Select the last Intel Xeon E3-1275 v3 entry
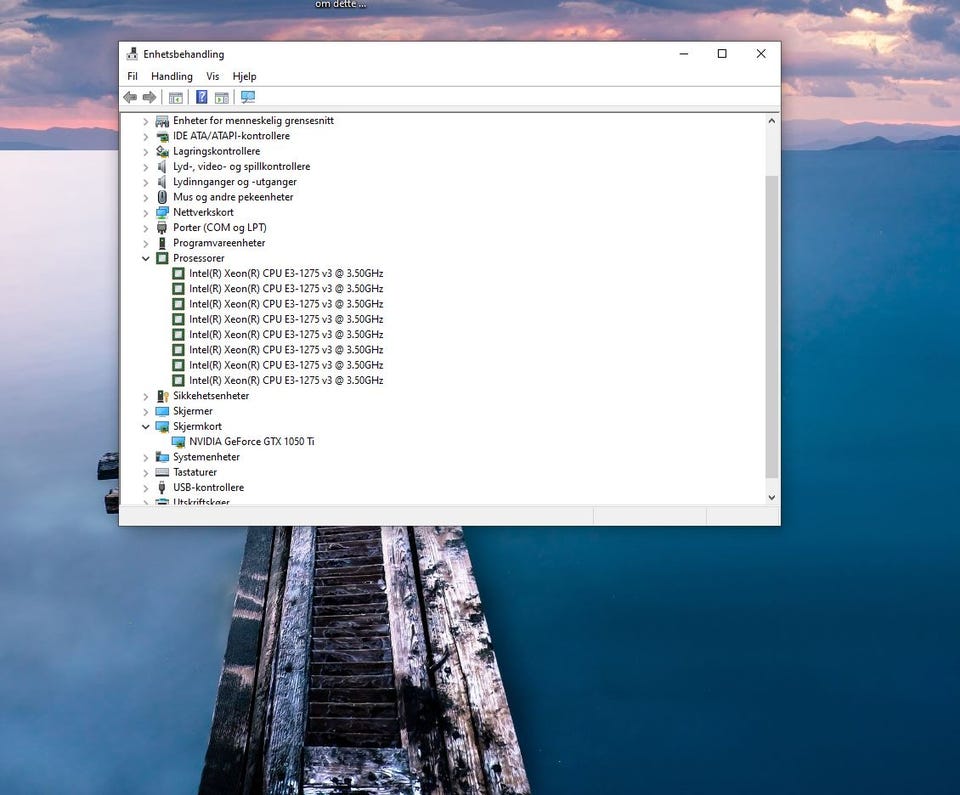 click(286, 380)
